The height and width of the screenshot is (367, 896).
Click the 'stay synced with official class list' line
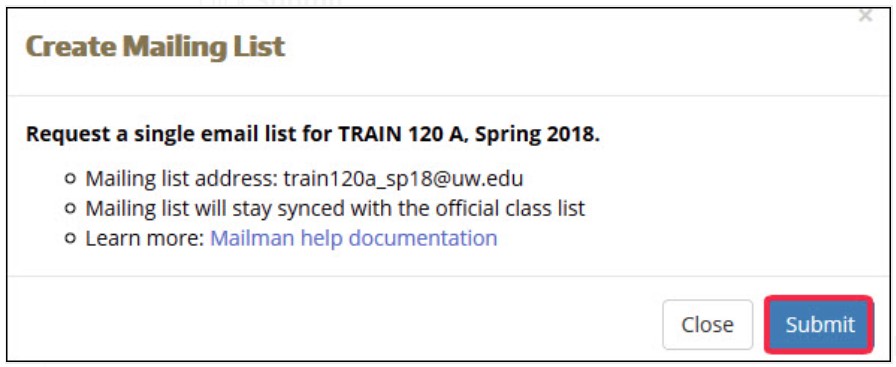pos(335,209)
